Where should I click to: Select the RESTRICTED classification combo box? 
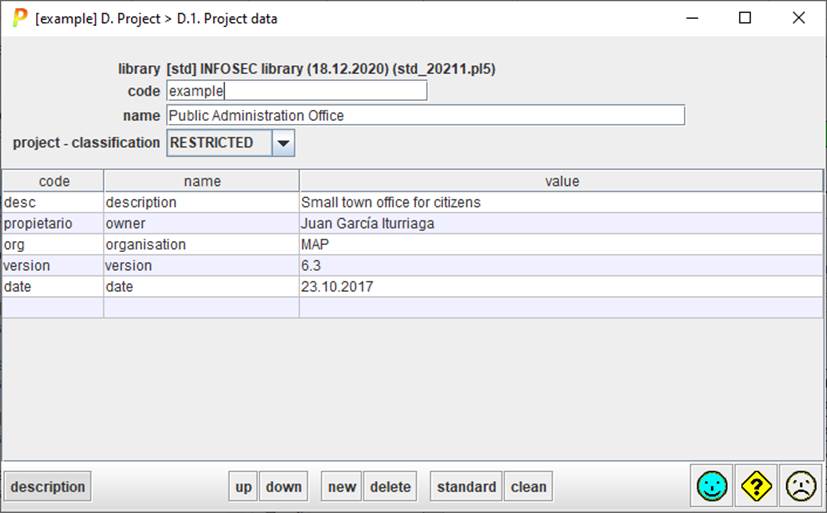coord(218,143)
